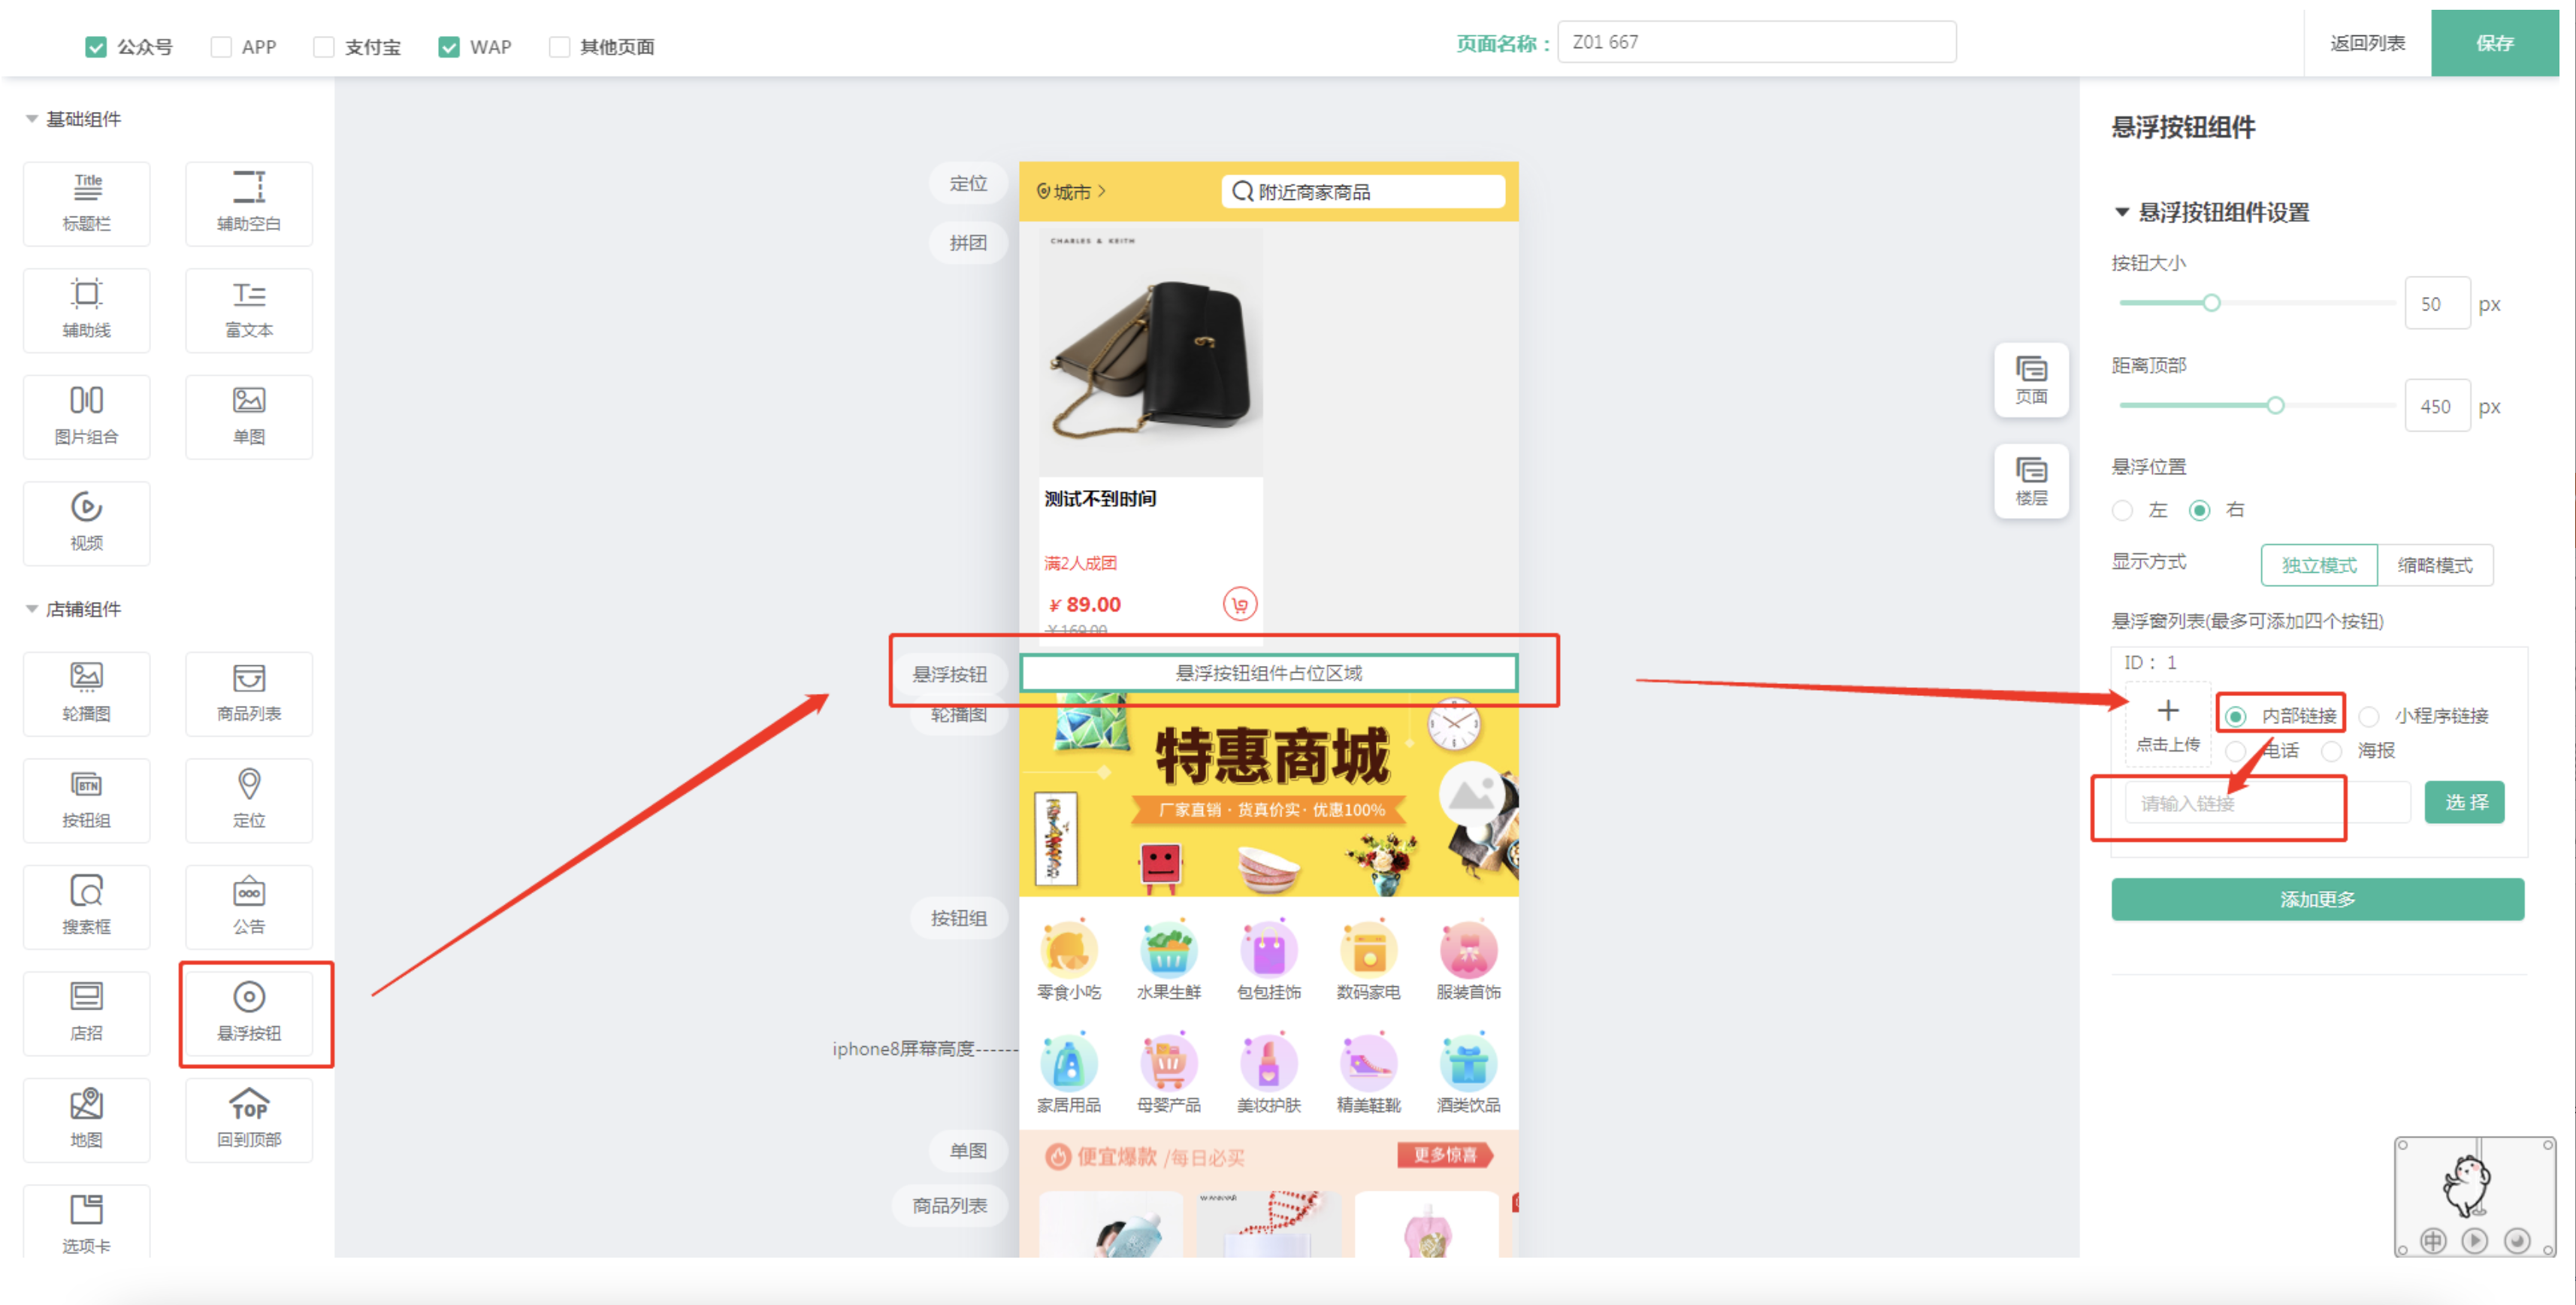
Task: Select the 富文本 rich text component
Action: (x=249, y=310)
